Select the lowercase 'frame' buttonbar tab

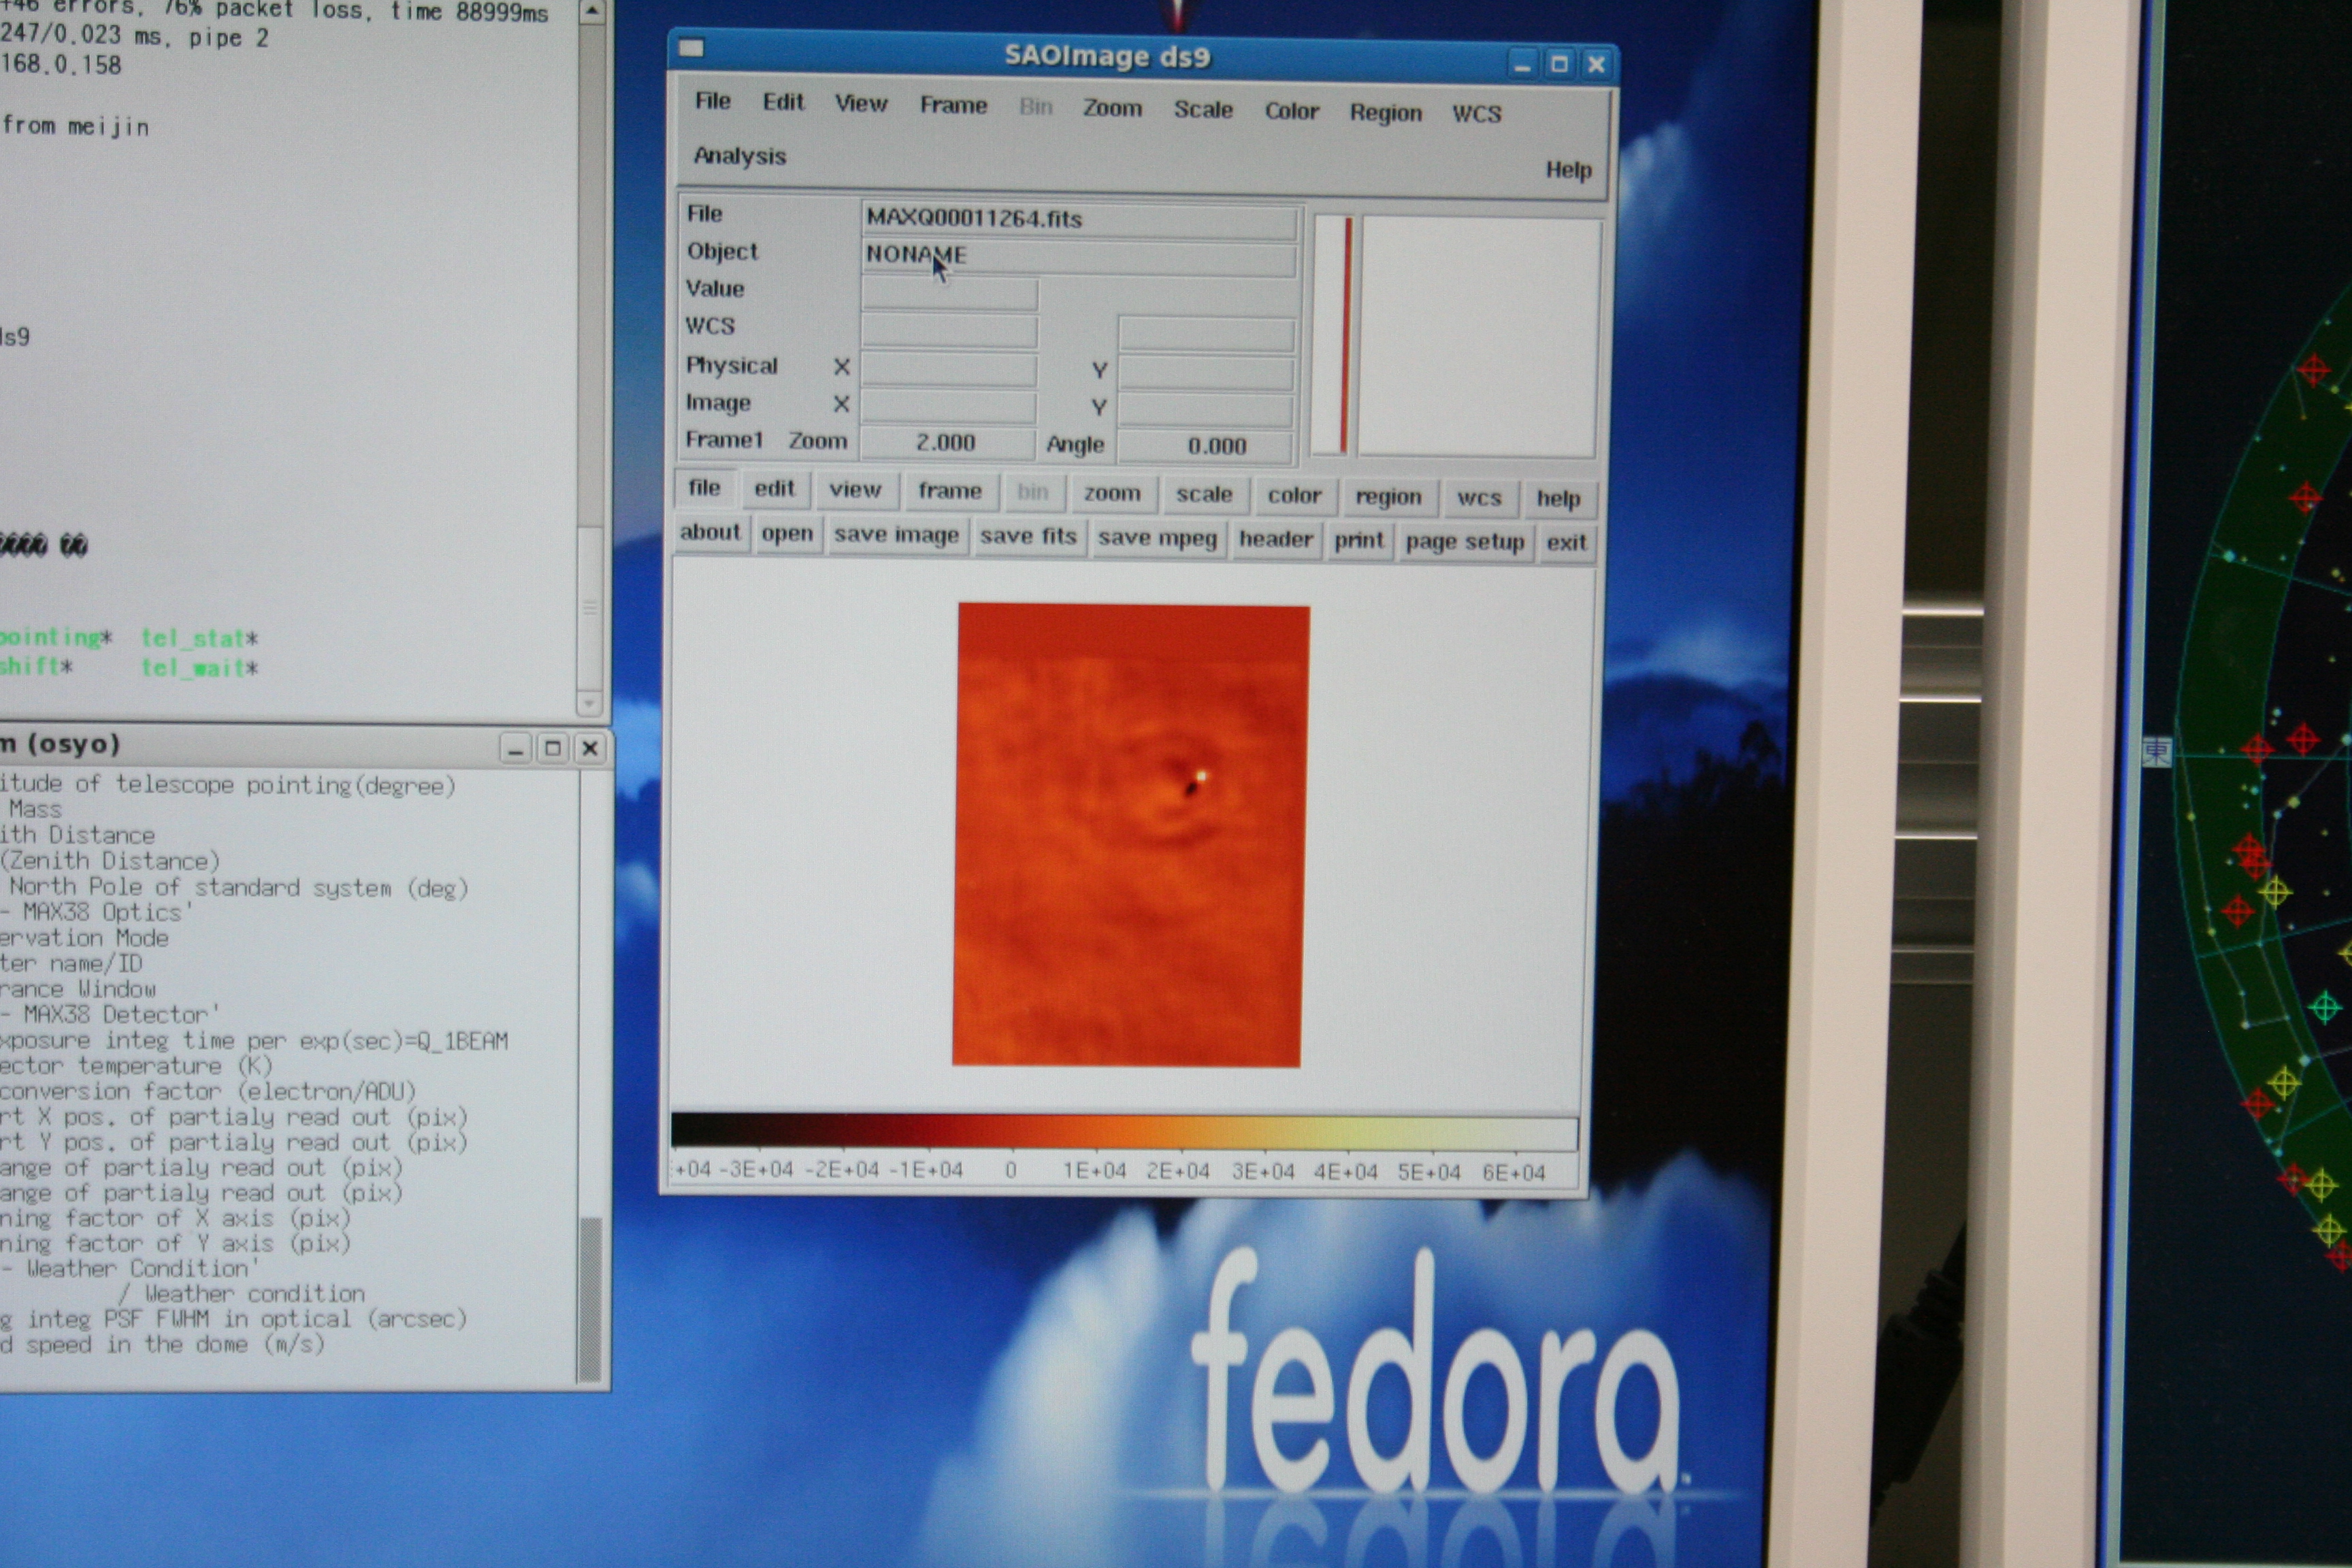click(x=950, y=491)
